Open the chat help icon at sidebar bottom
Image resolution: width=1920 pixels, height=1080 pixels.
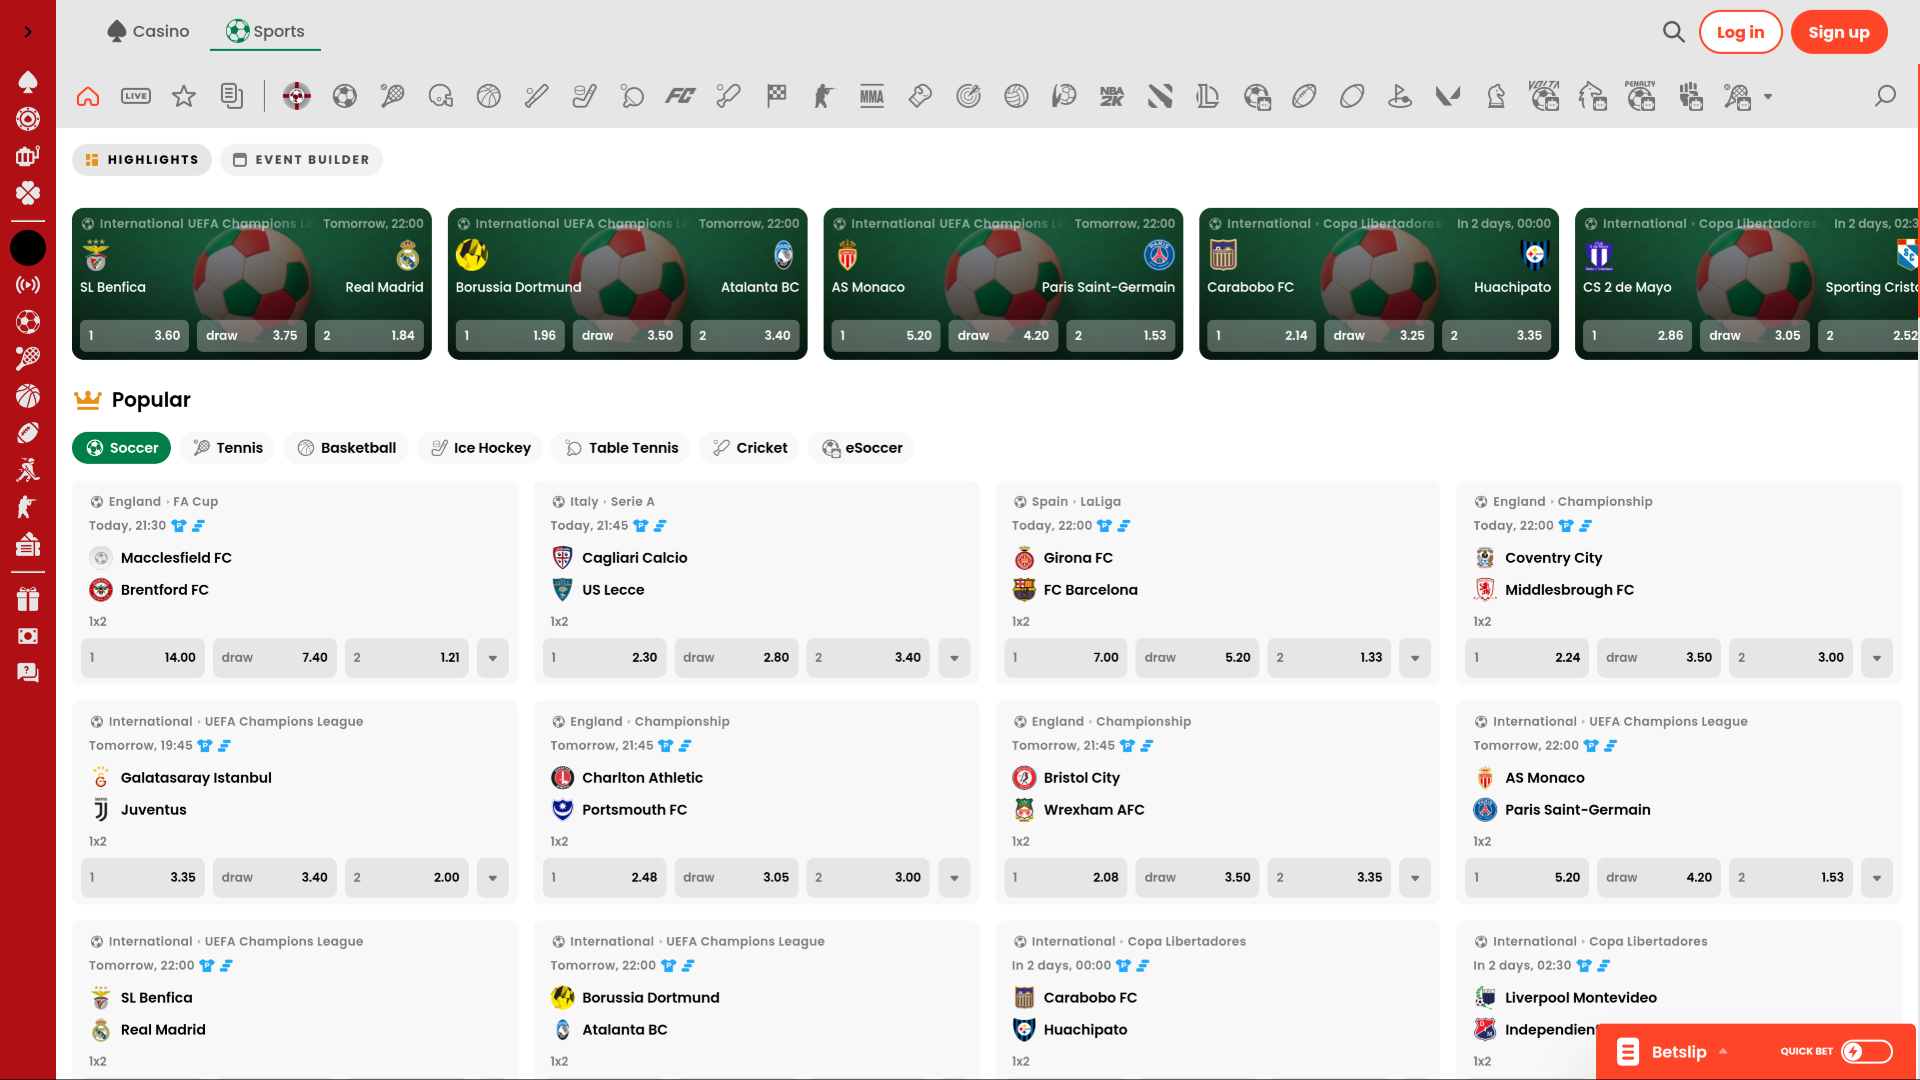28,672
